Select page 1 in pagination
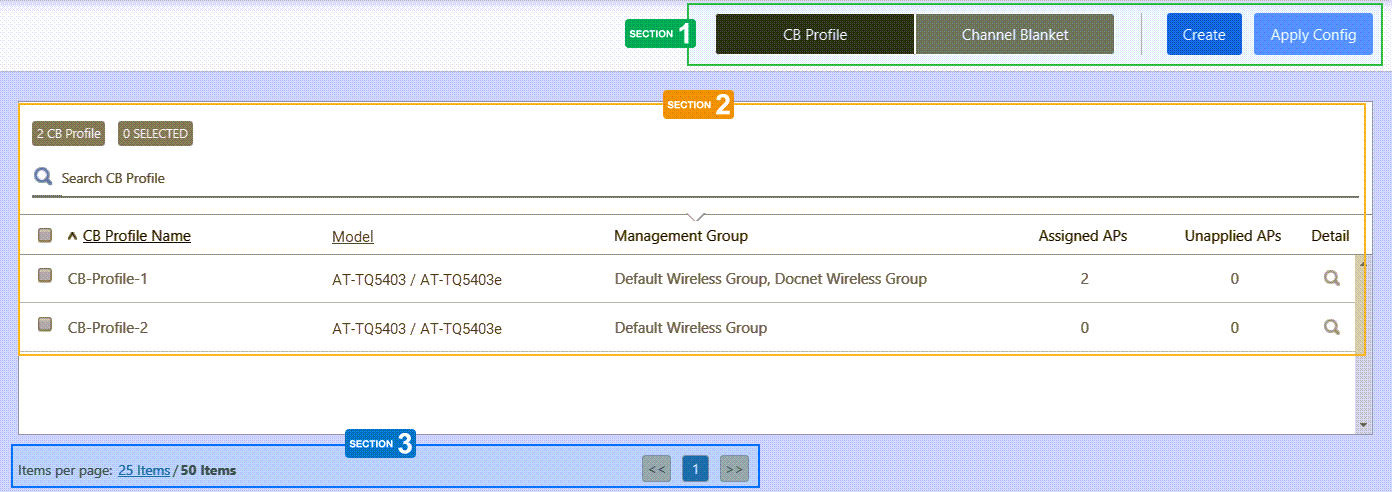1392x492 pixels. tap(695, 468)
